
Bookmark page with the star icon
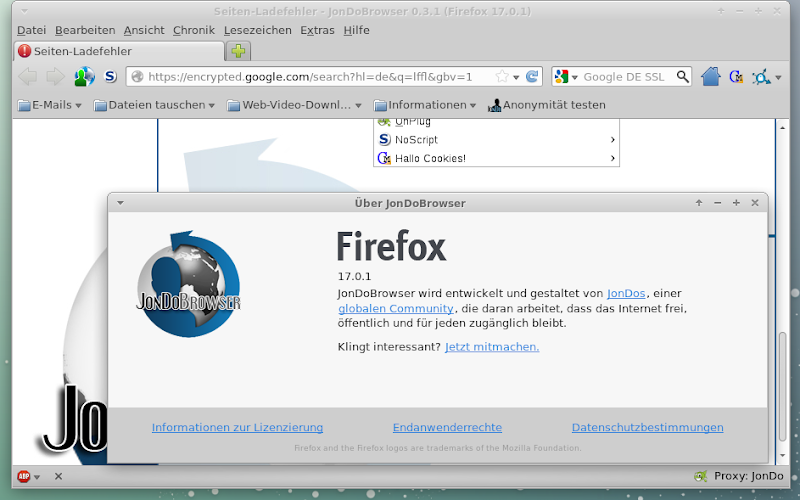pos(502,77)
